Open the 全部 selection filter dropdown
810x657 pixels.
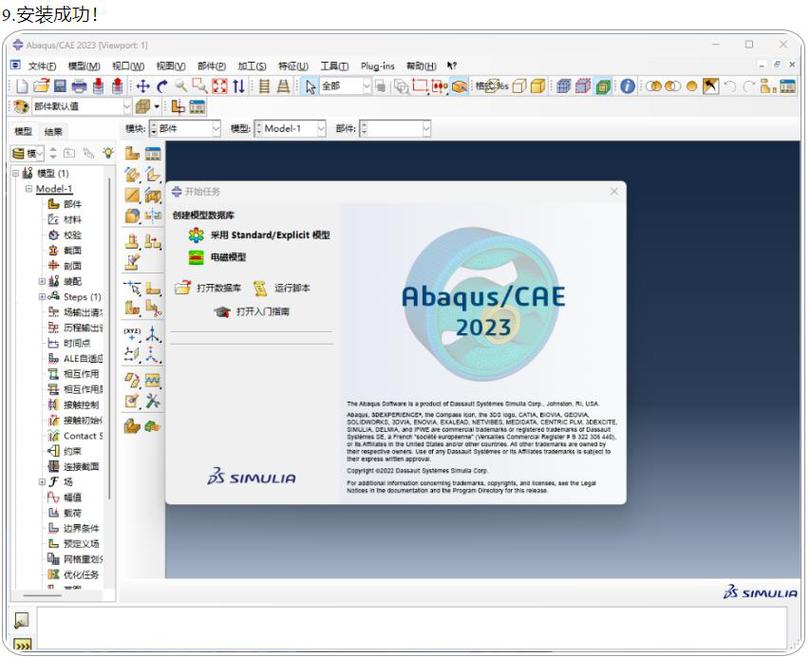[x=346, y=86]
